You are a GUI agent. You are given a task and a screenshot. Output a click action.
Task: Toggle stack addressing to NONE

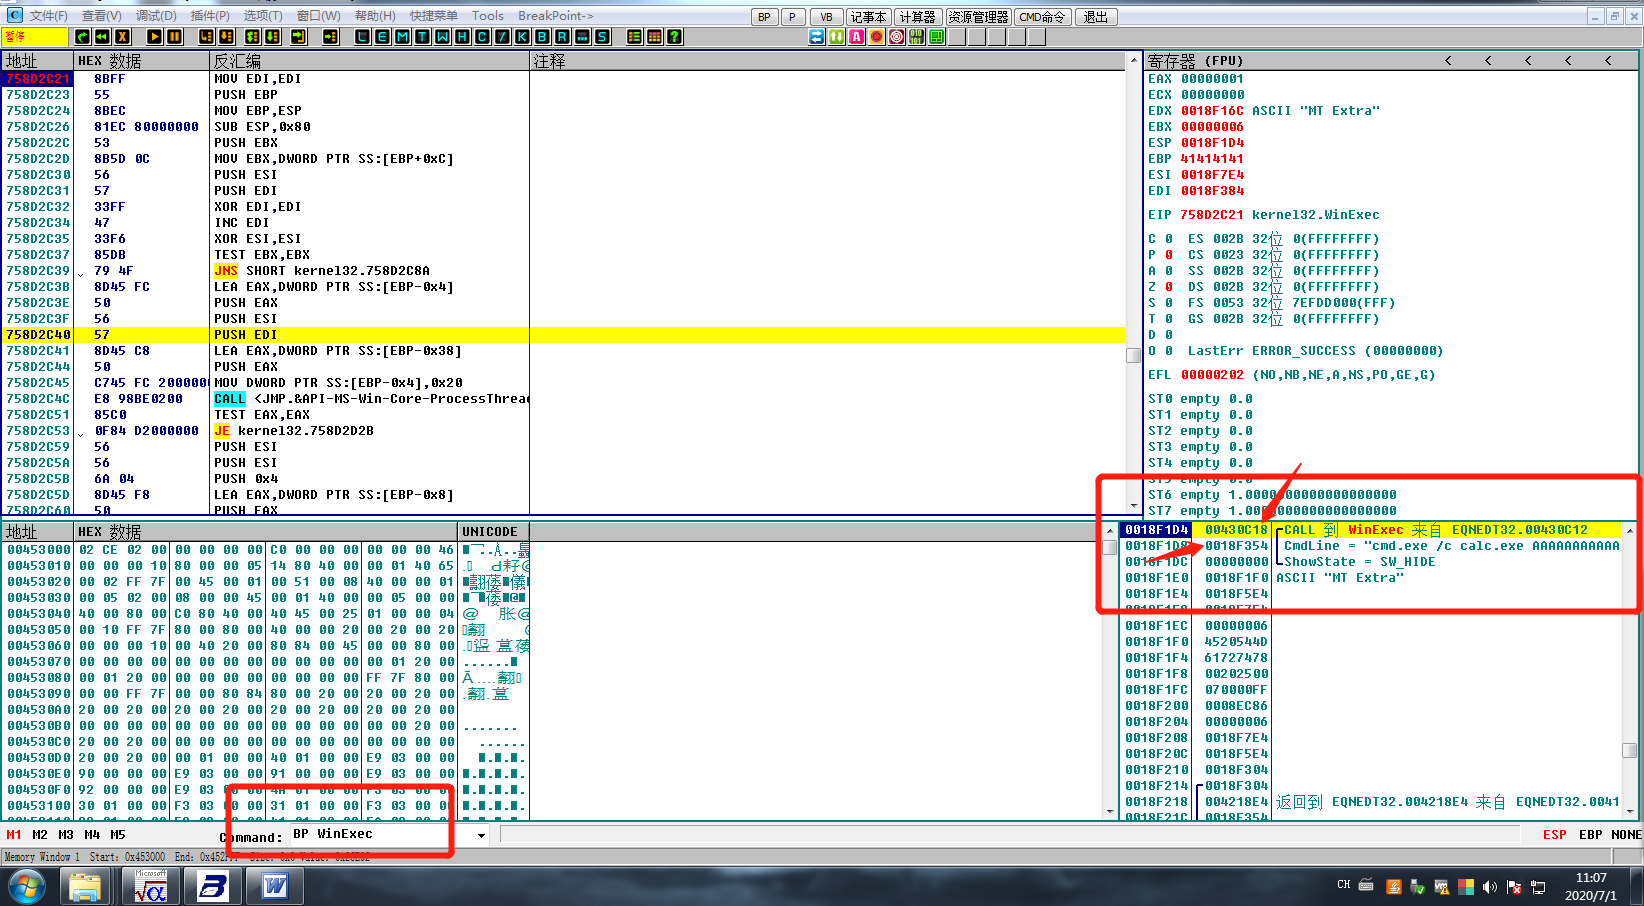pos(1626,834)
